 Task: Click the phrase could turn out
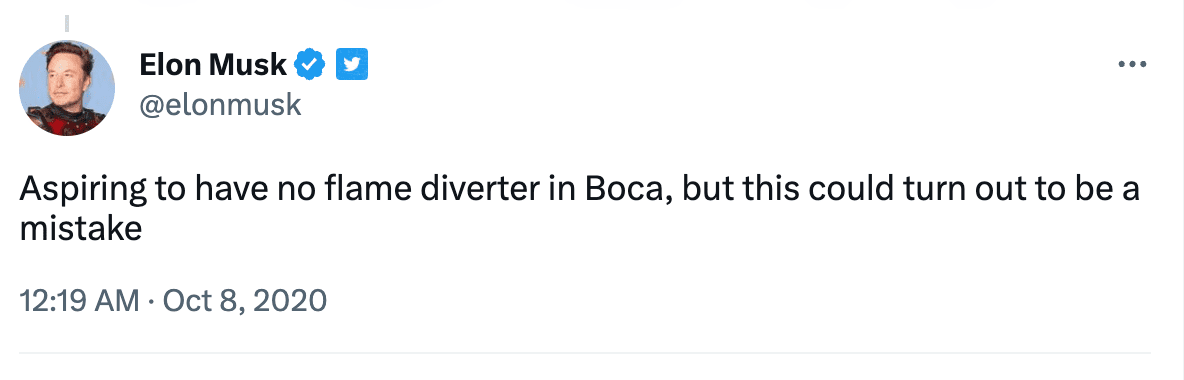pos(896,190)
